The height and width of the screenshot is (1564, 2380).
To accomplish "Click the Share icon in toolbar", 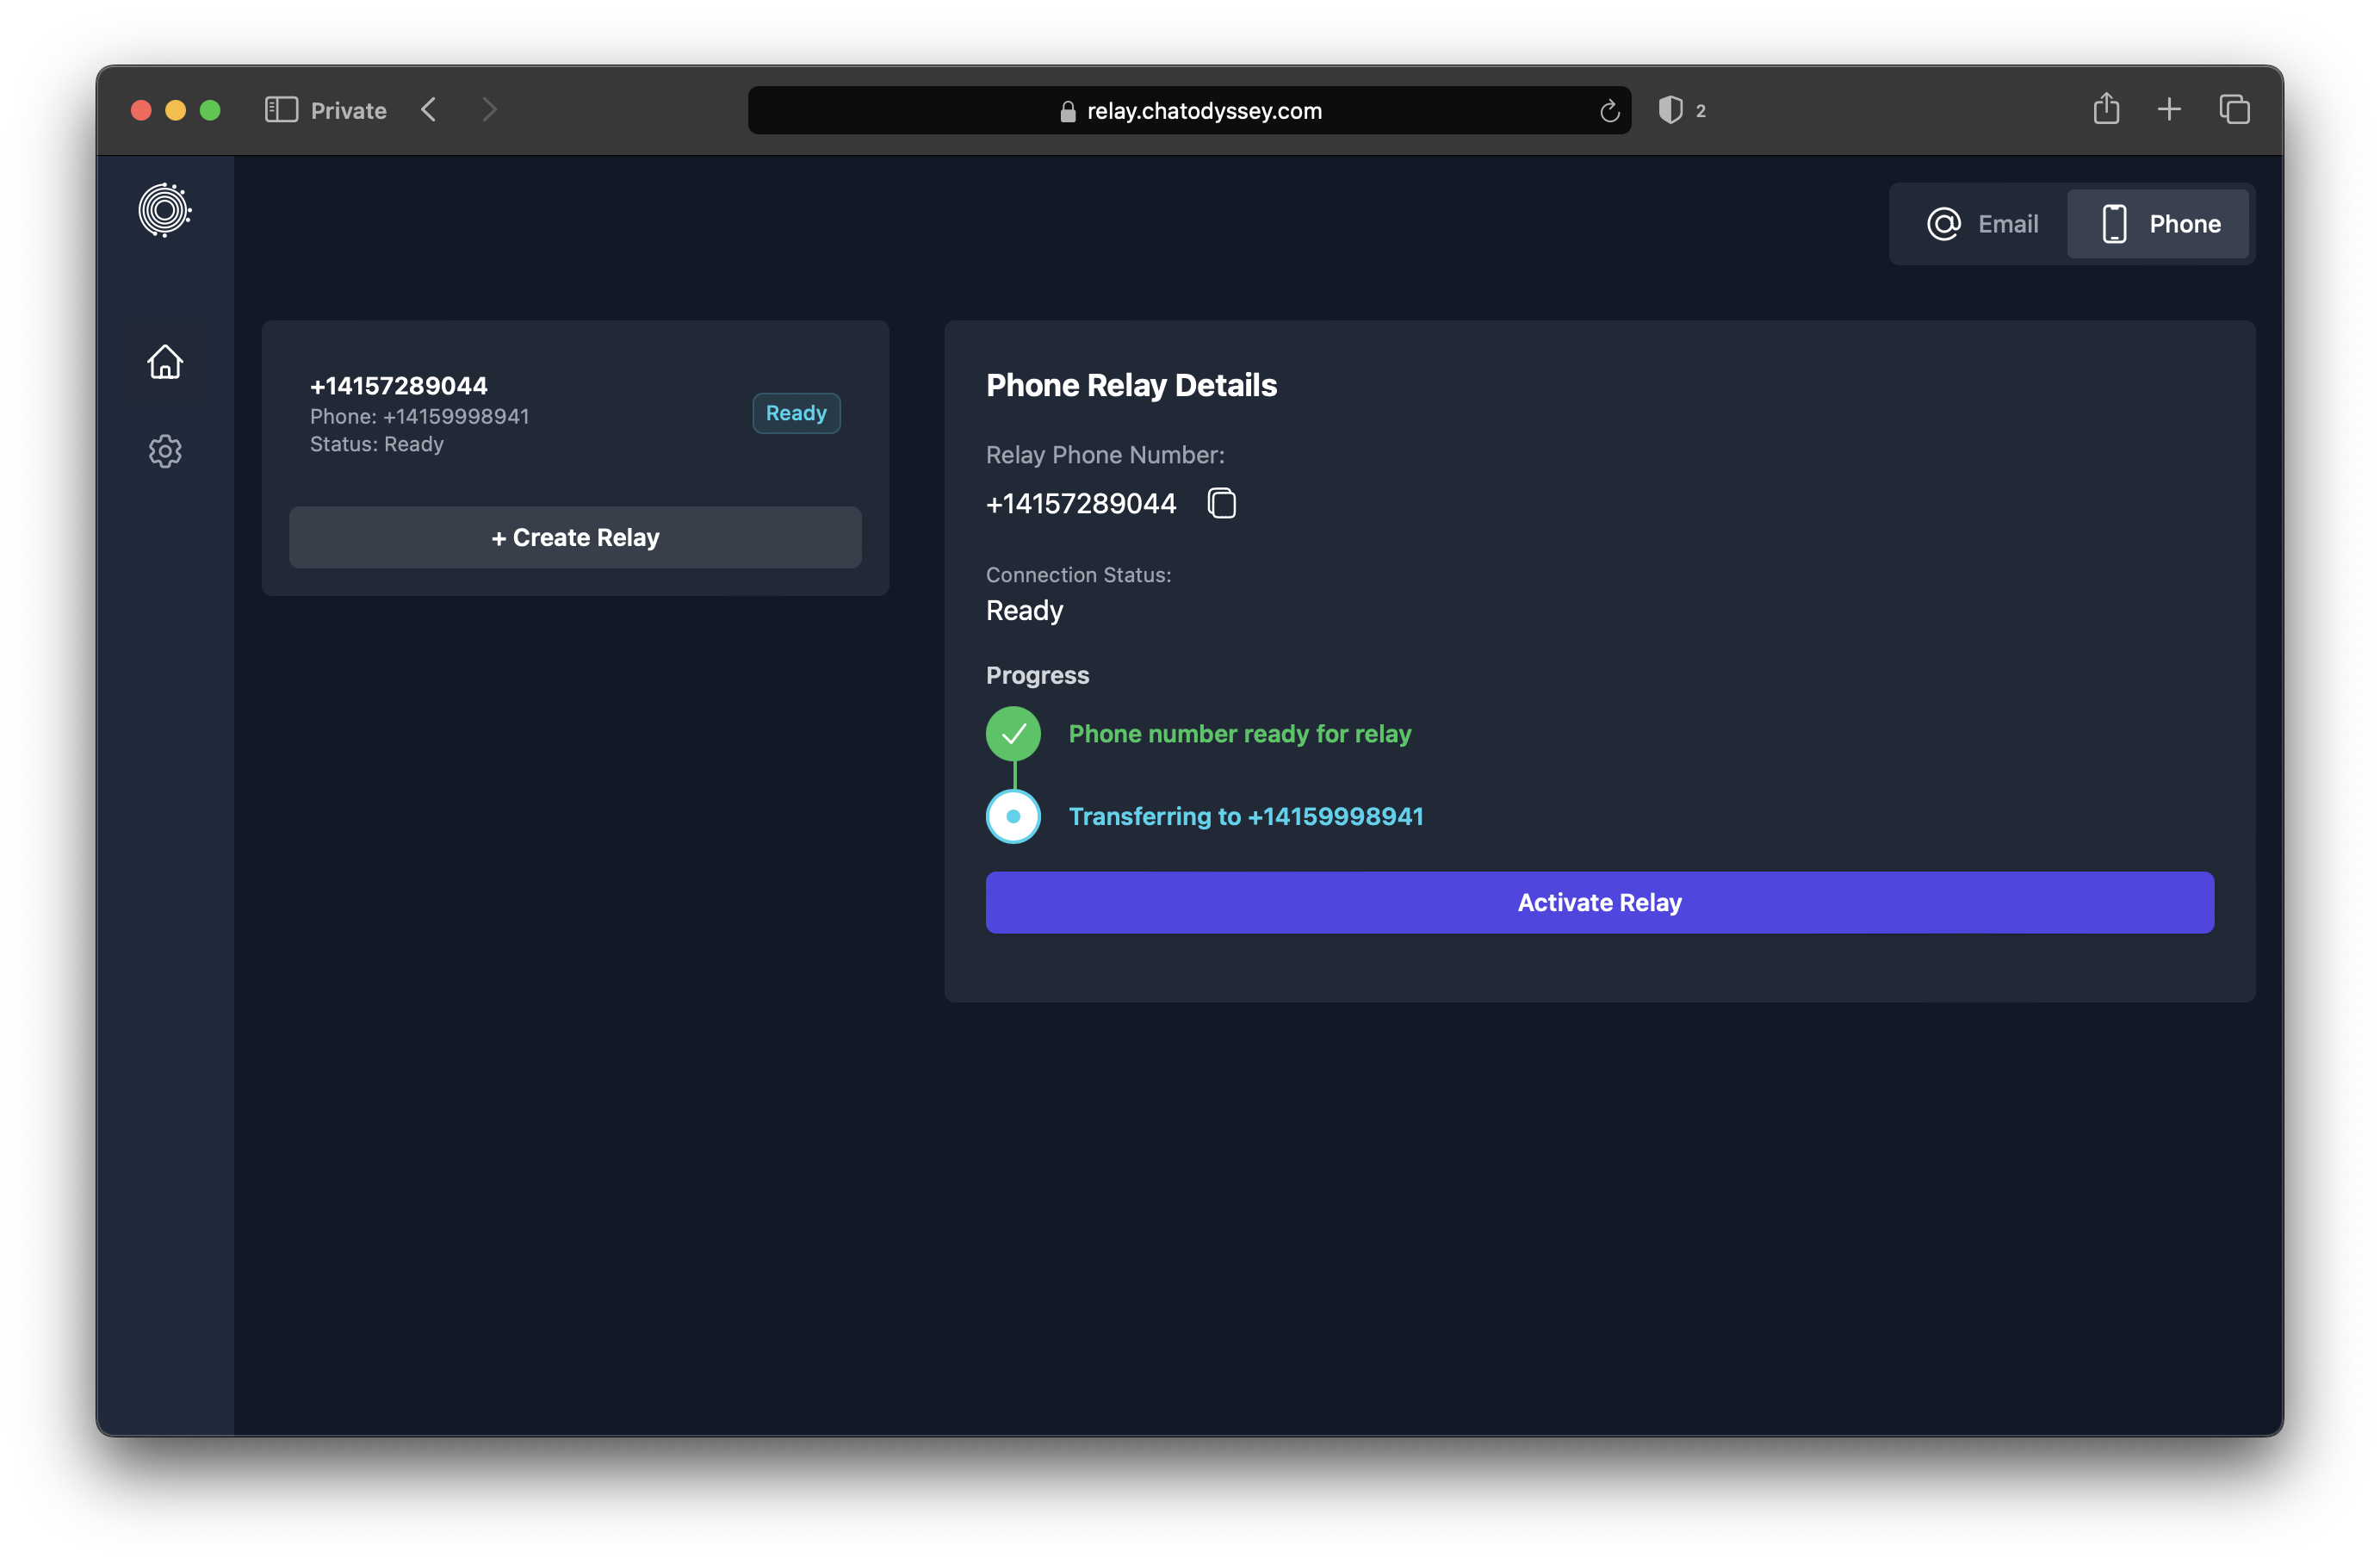I will click(2106, 109).
